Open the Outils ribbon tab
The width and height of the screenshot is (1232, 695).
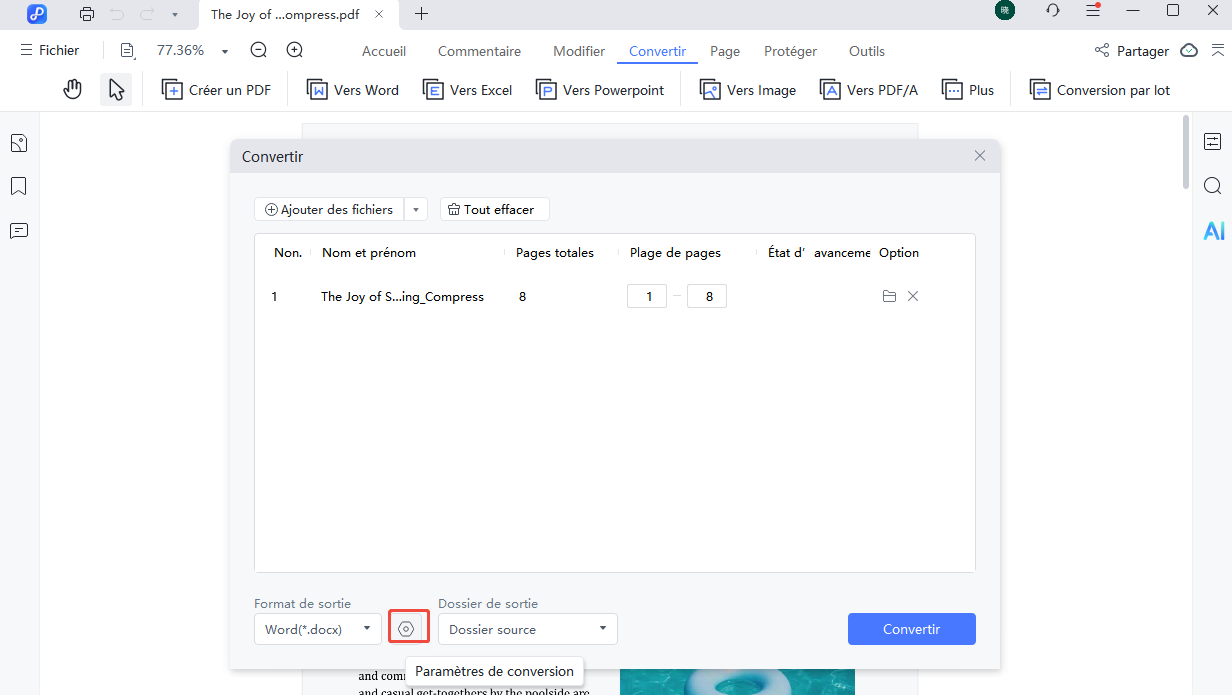coord(866,51)
